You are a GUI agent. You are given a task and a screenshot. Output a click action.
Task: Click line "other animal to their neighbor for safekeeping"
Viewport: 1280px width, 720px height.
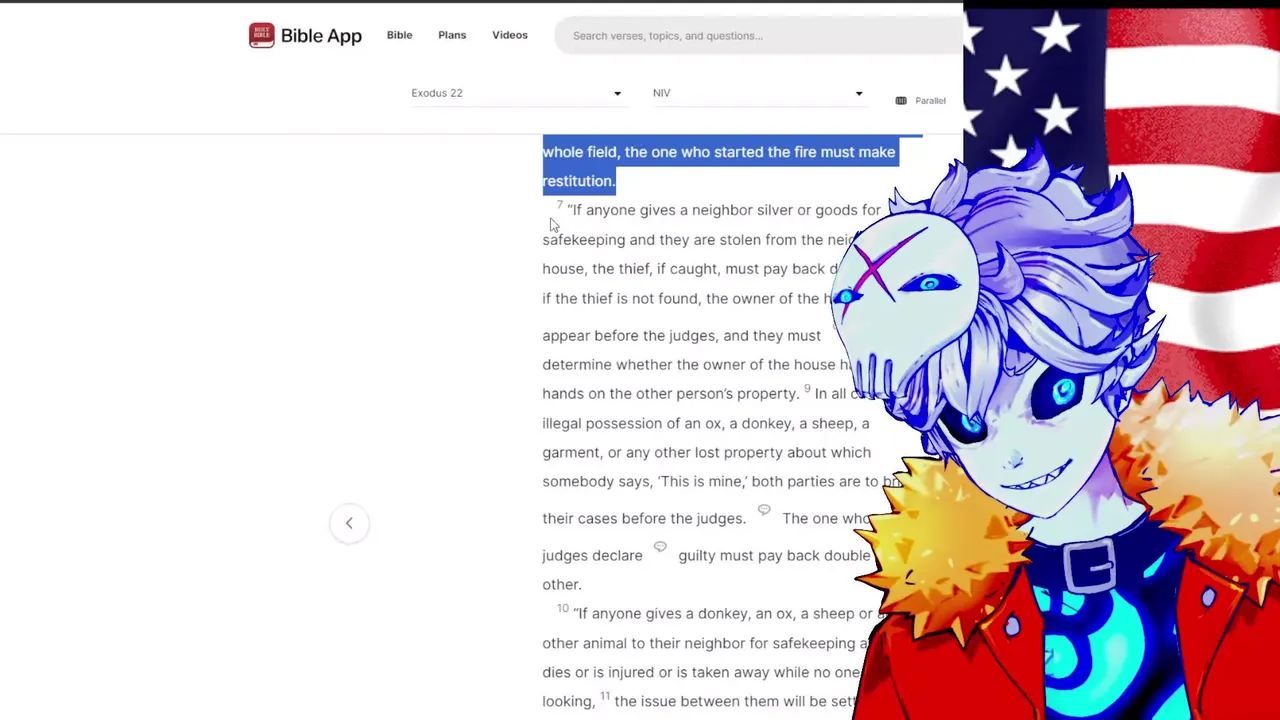click(705, 643)
